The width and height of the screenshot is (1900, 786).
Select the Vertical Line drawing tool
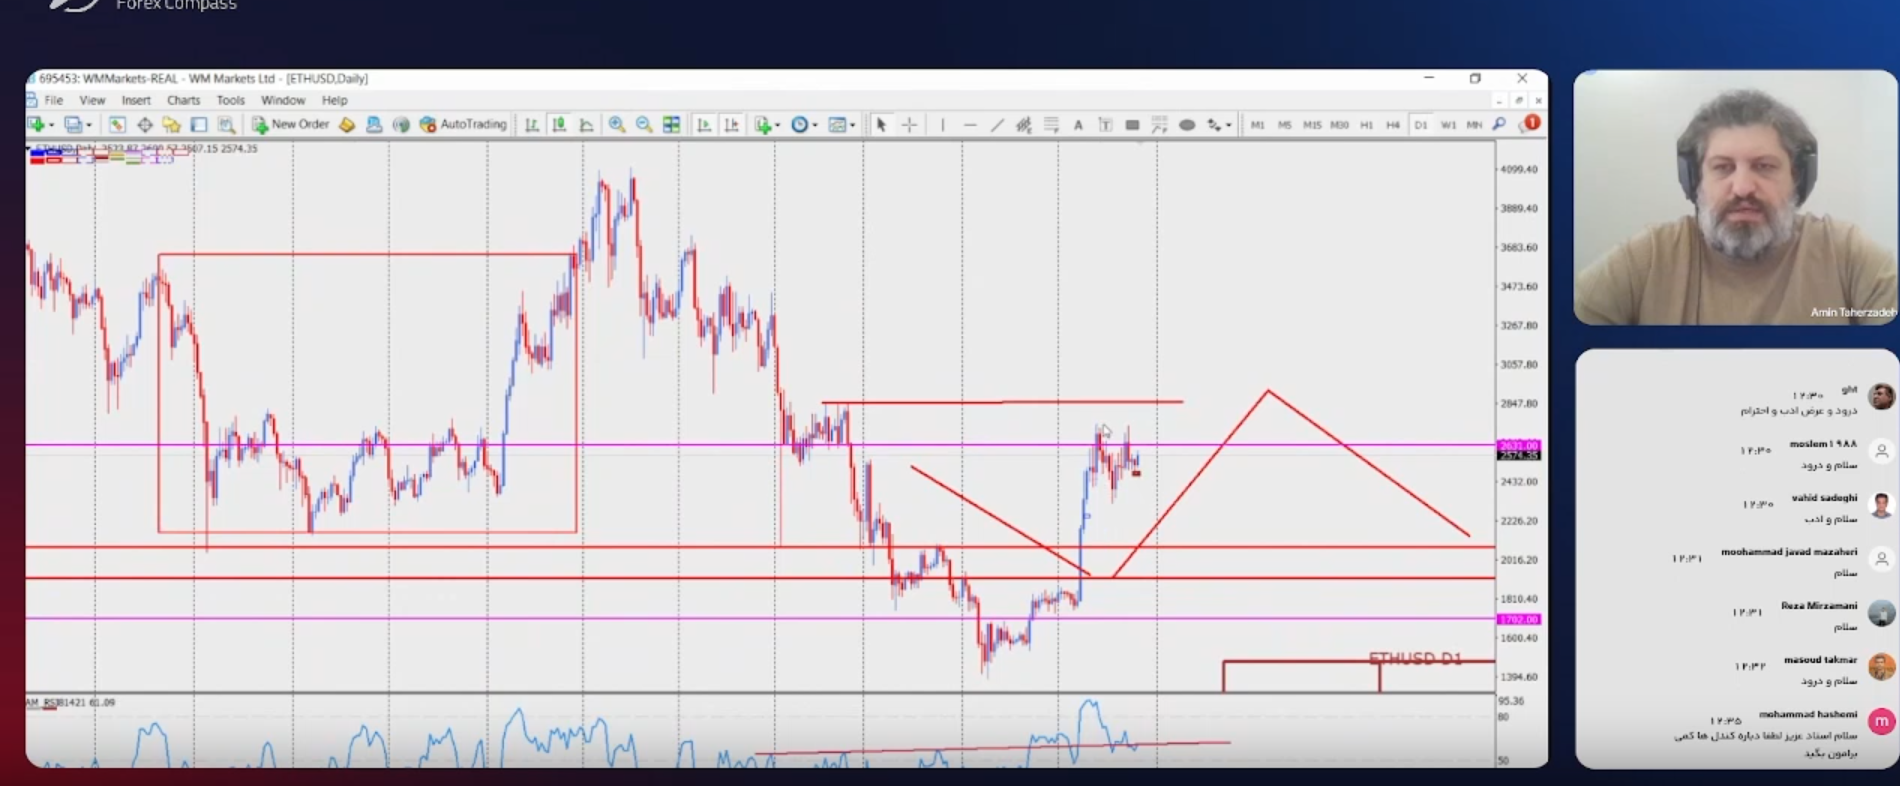(x=942, y=125)
